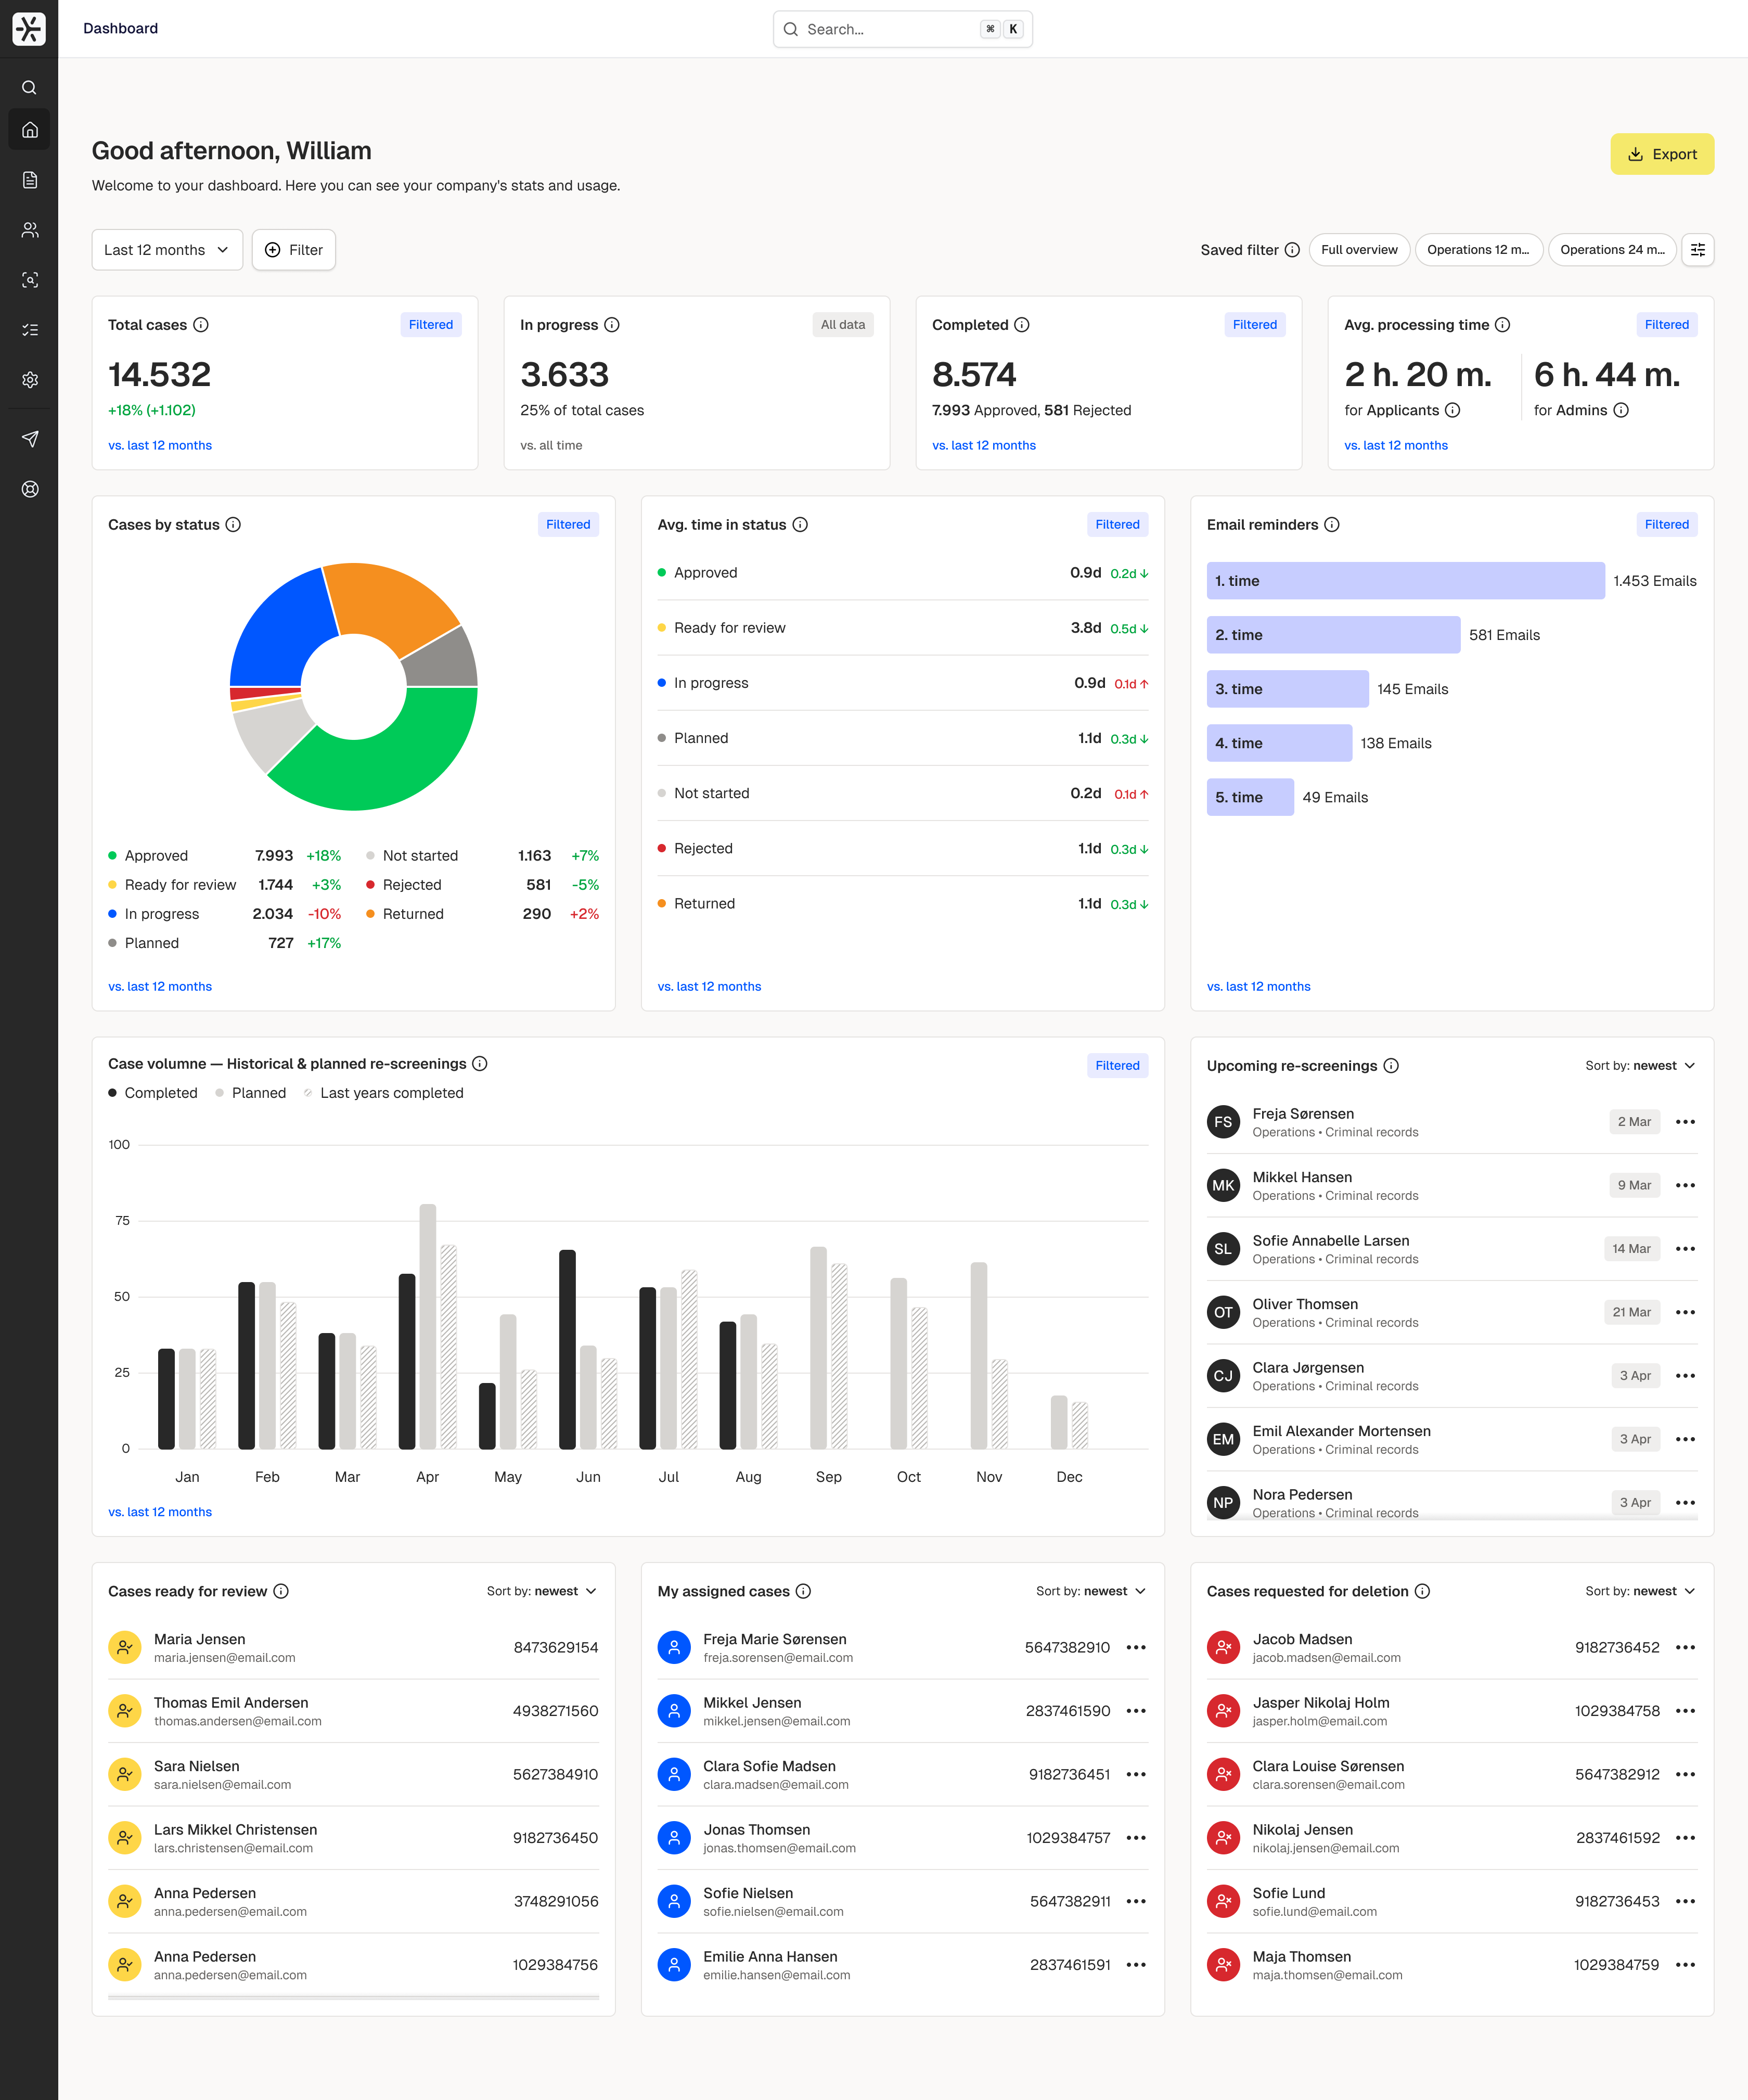Open the documents icon in sidebar

click(30, 180)
